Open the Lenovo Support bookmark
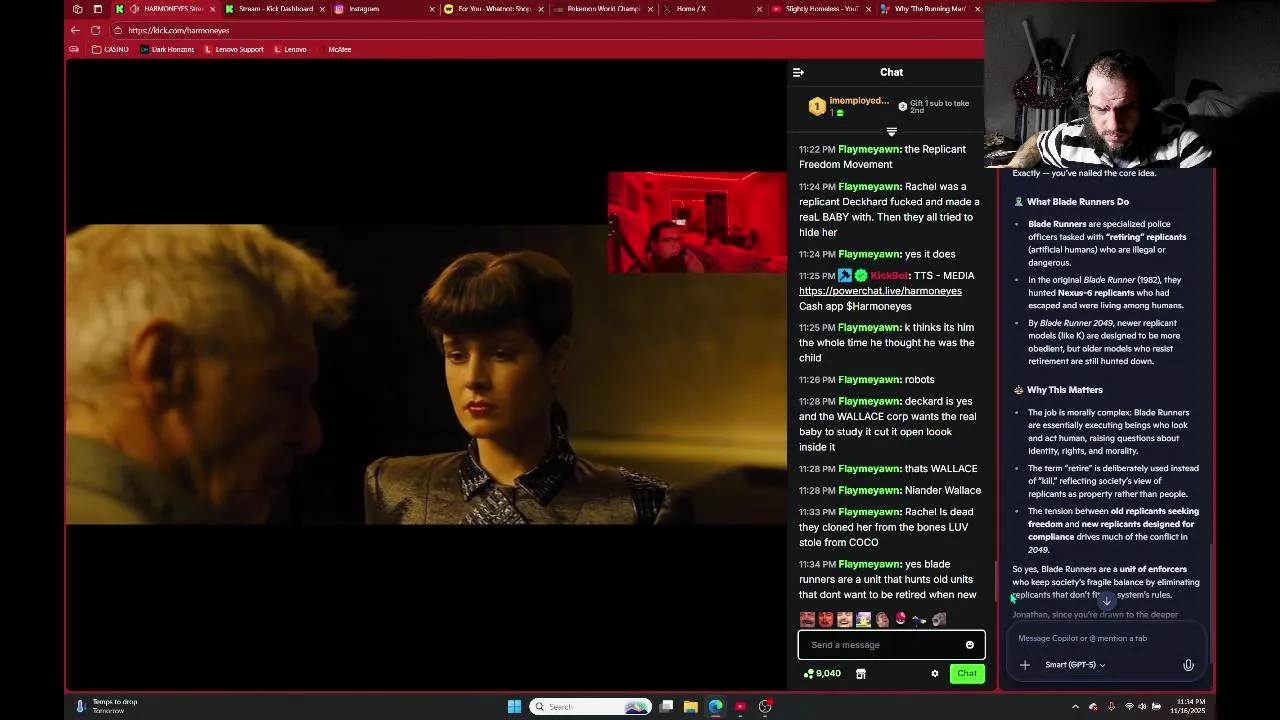This screenshot has height=720, width=1280. point(233,49)
